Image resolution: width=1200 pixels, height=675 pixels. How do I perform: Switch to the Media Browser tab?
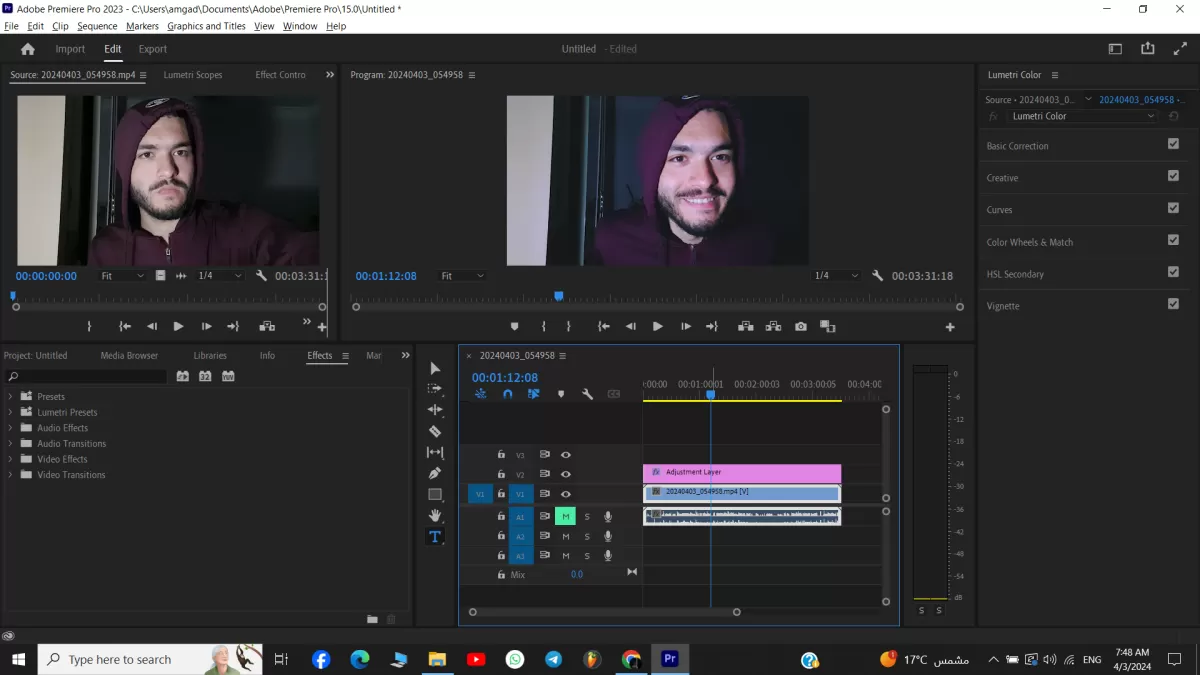[x=129, y=356]
